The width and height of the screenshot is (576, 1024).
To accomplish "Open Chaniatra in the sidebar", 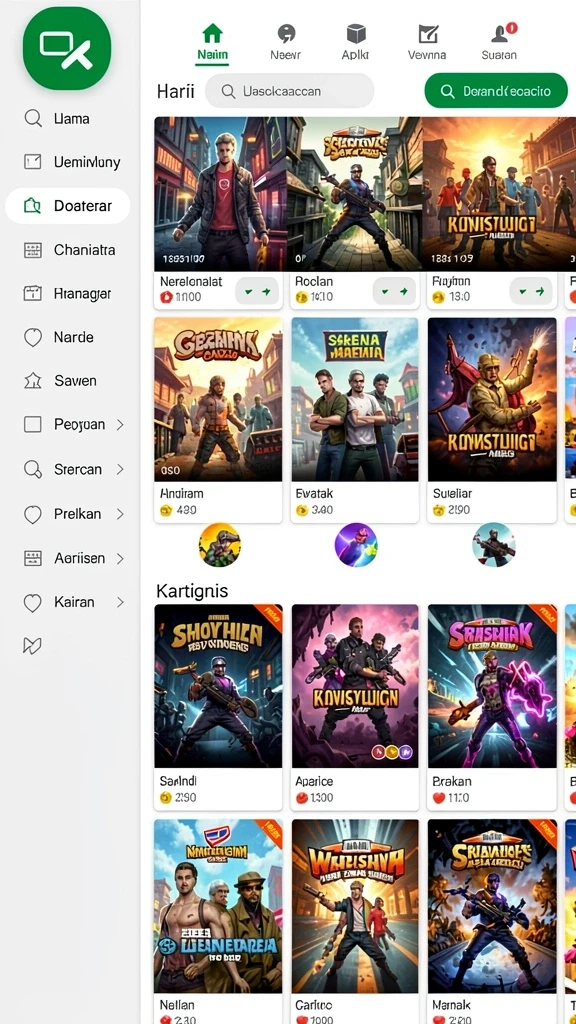I will point(68,249).
